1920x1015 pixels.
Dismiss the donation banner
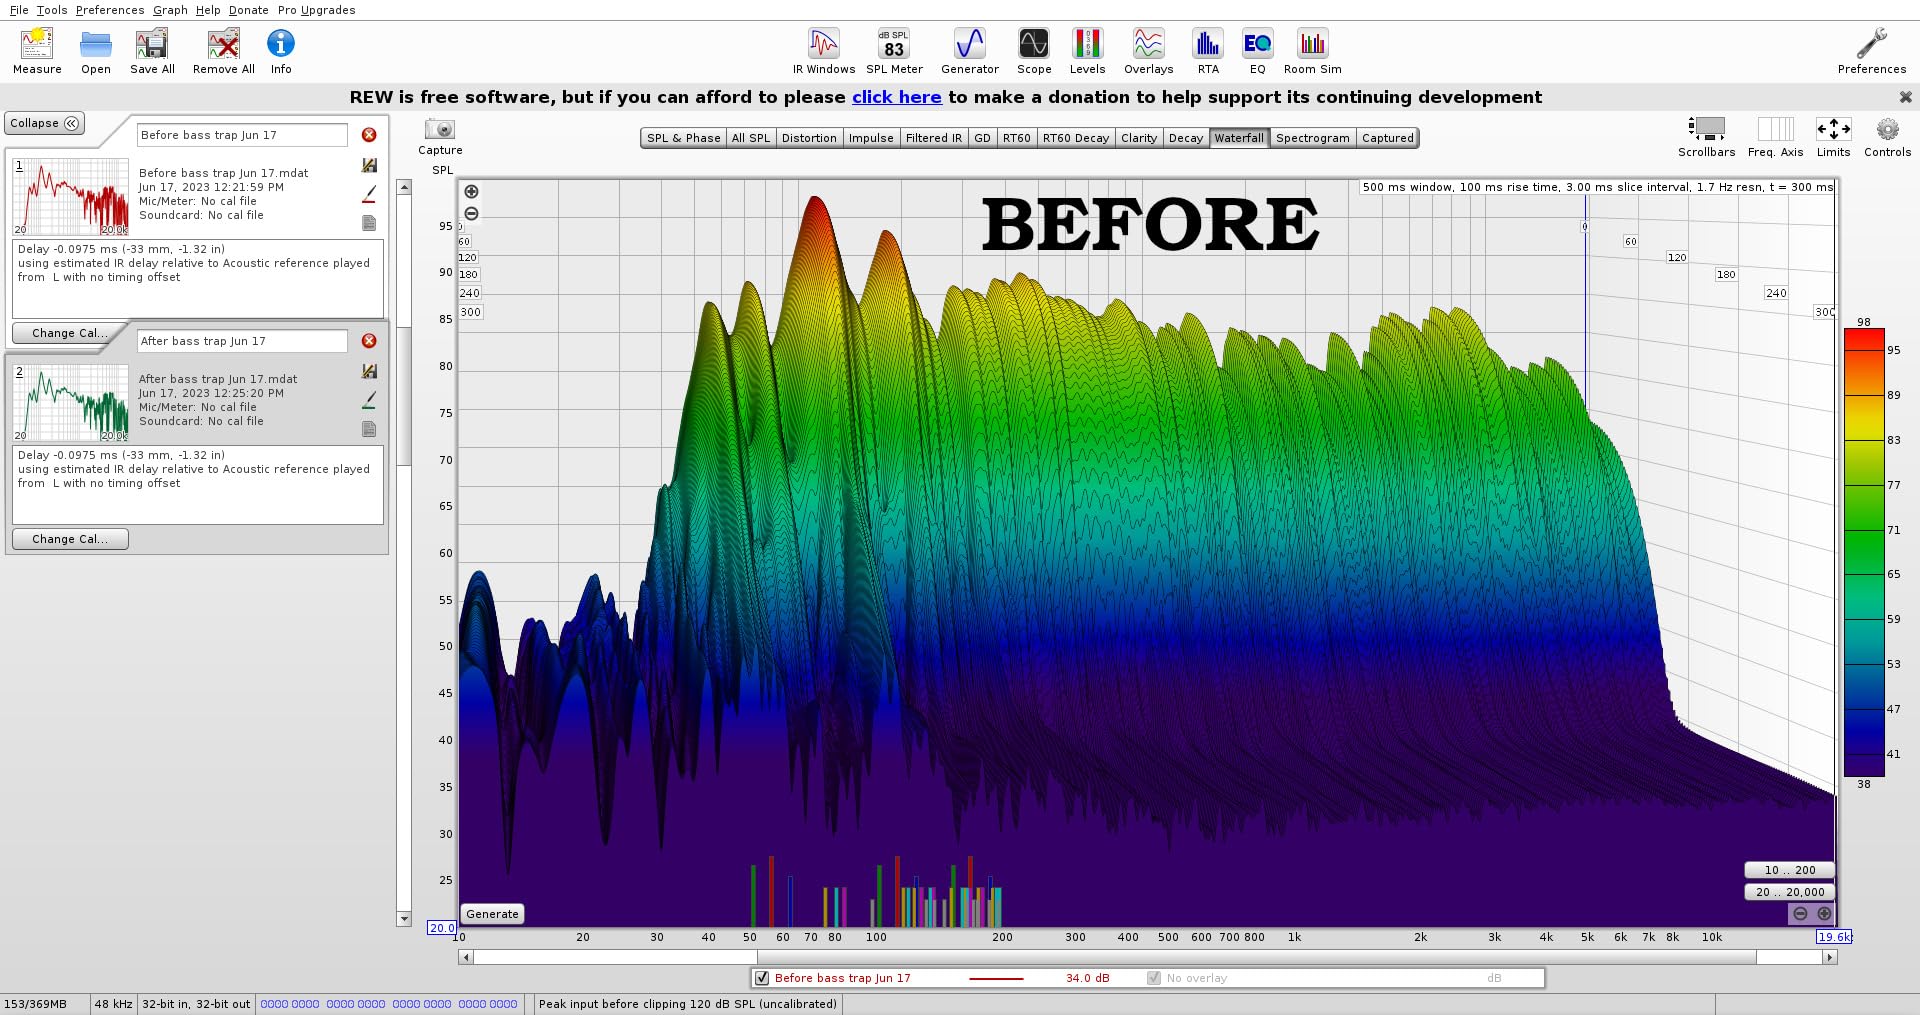1905,97
